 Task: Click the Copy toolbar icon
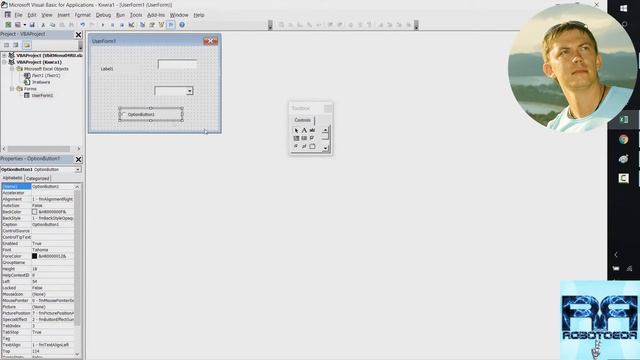click(53, 25)
